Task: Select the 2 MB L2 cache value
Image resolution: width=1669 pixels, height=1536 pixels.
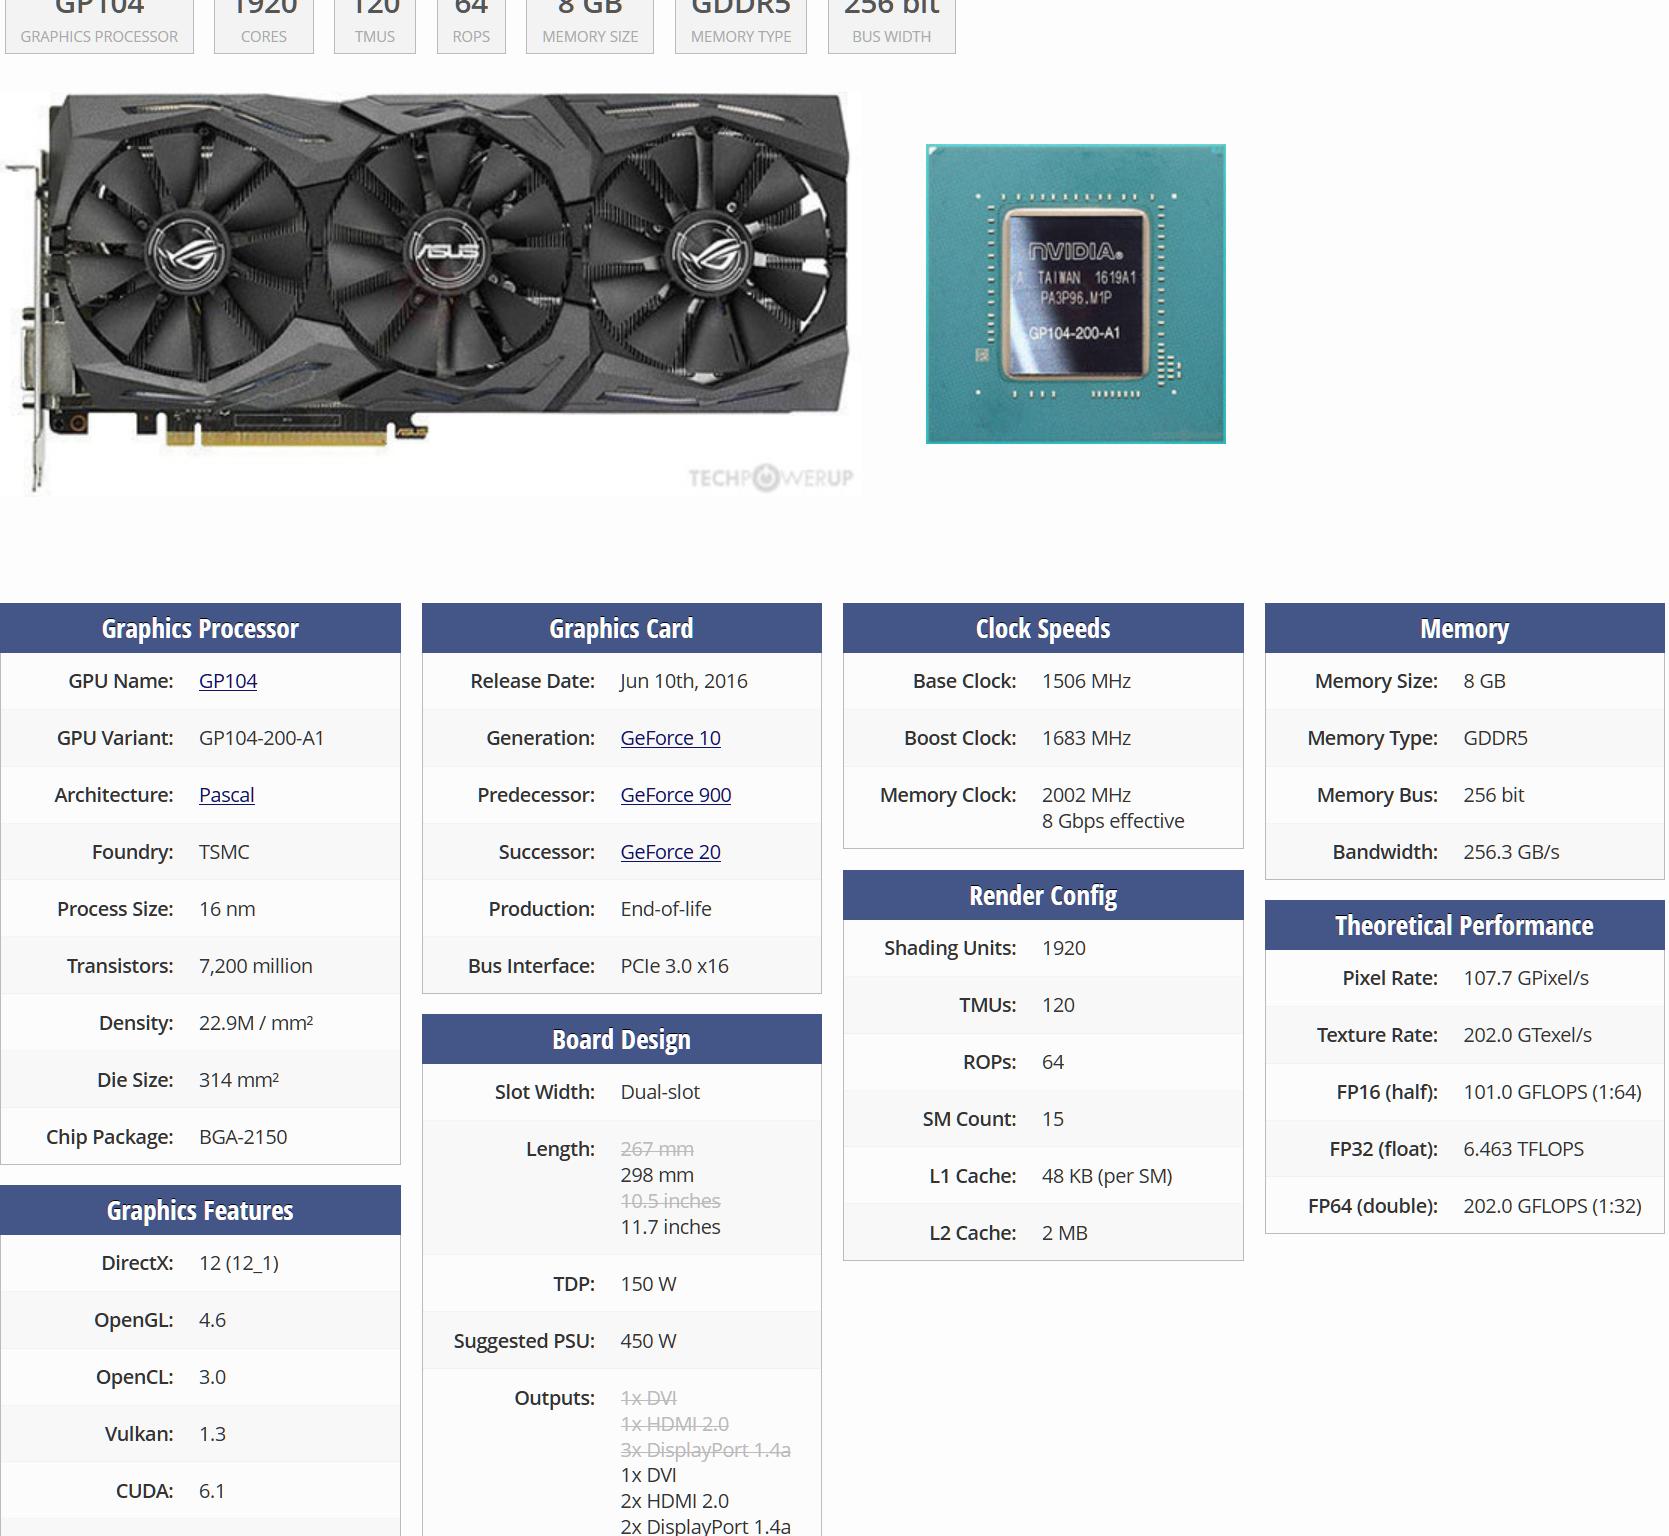Action: [1065, 1233]
